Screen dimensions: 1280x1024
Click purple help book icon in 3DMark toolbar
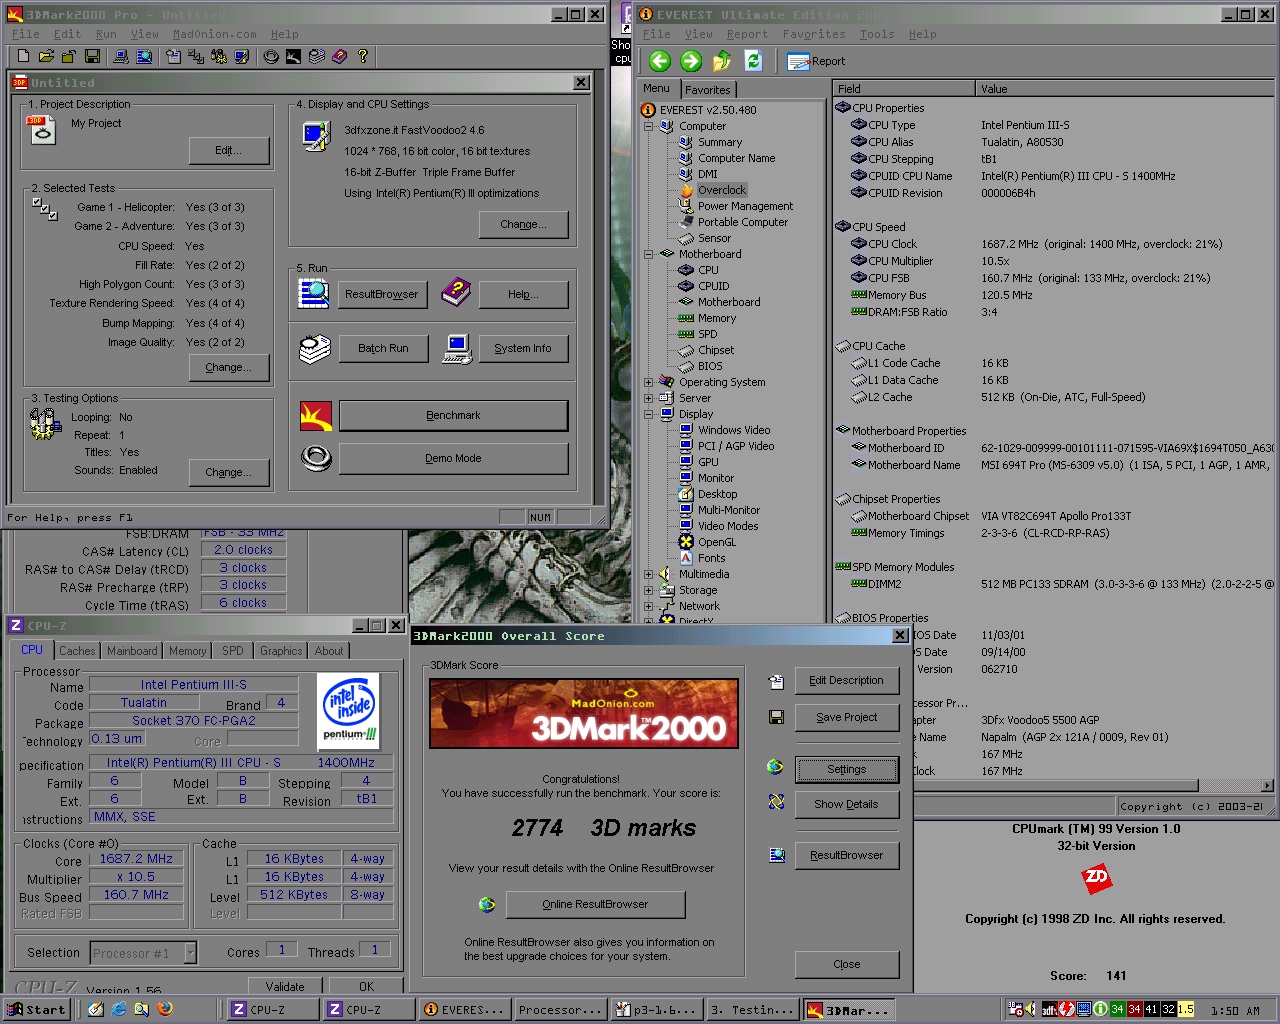click(x=339, y=57)
